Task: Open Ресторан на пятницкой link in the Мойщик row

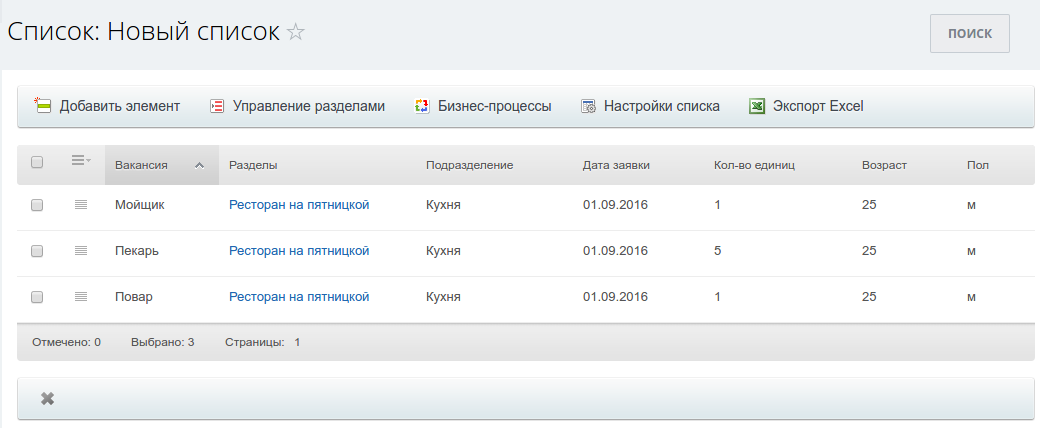Action: (299, 205)
